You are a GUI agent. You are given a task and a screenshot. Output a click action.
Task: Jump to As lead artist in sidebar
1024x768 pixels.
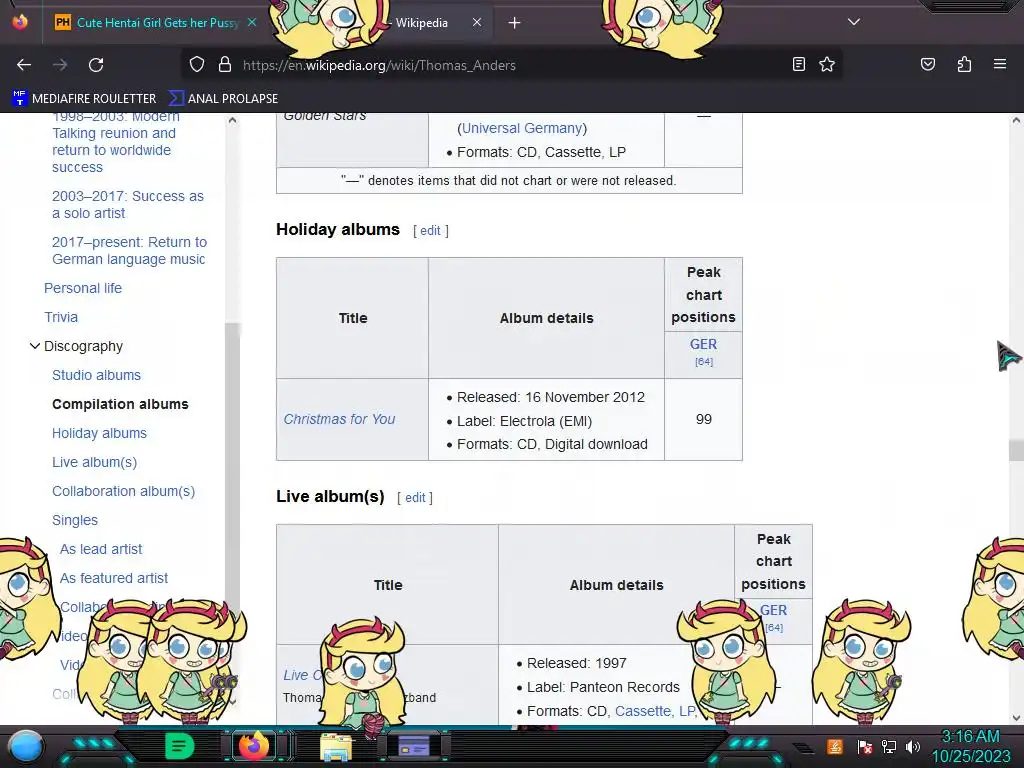tap(101, 549)
